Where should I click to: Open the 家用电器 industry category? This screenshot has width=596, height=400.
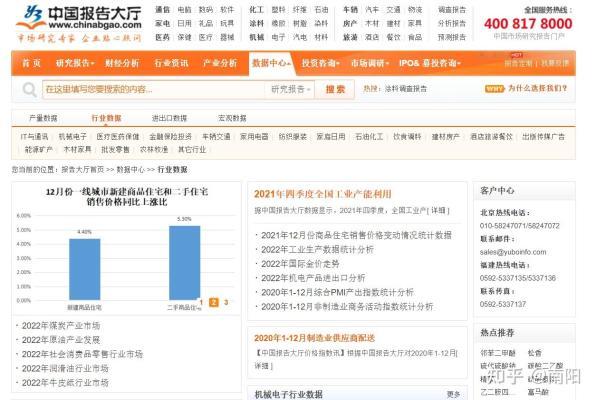[x=254, y=137]
